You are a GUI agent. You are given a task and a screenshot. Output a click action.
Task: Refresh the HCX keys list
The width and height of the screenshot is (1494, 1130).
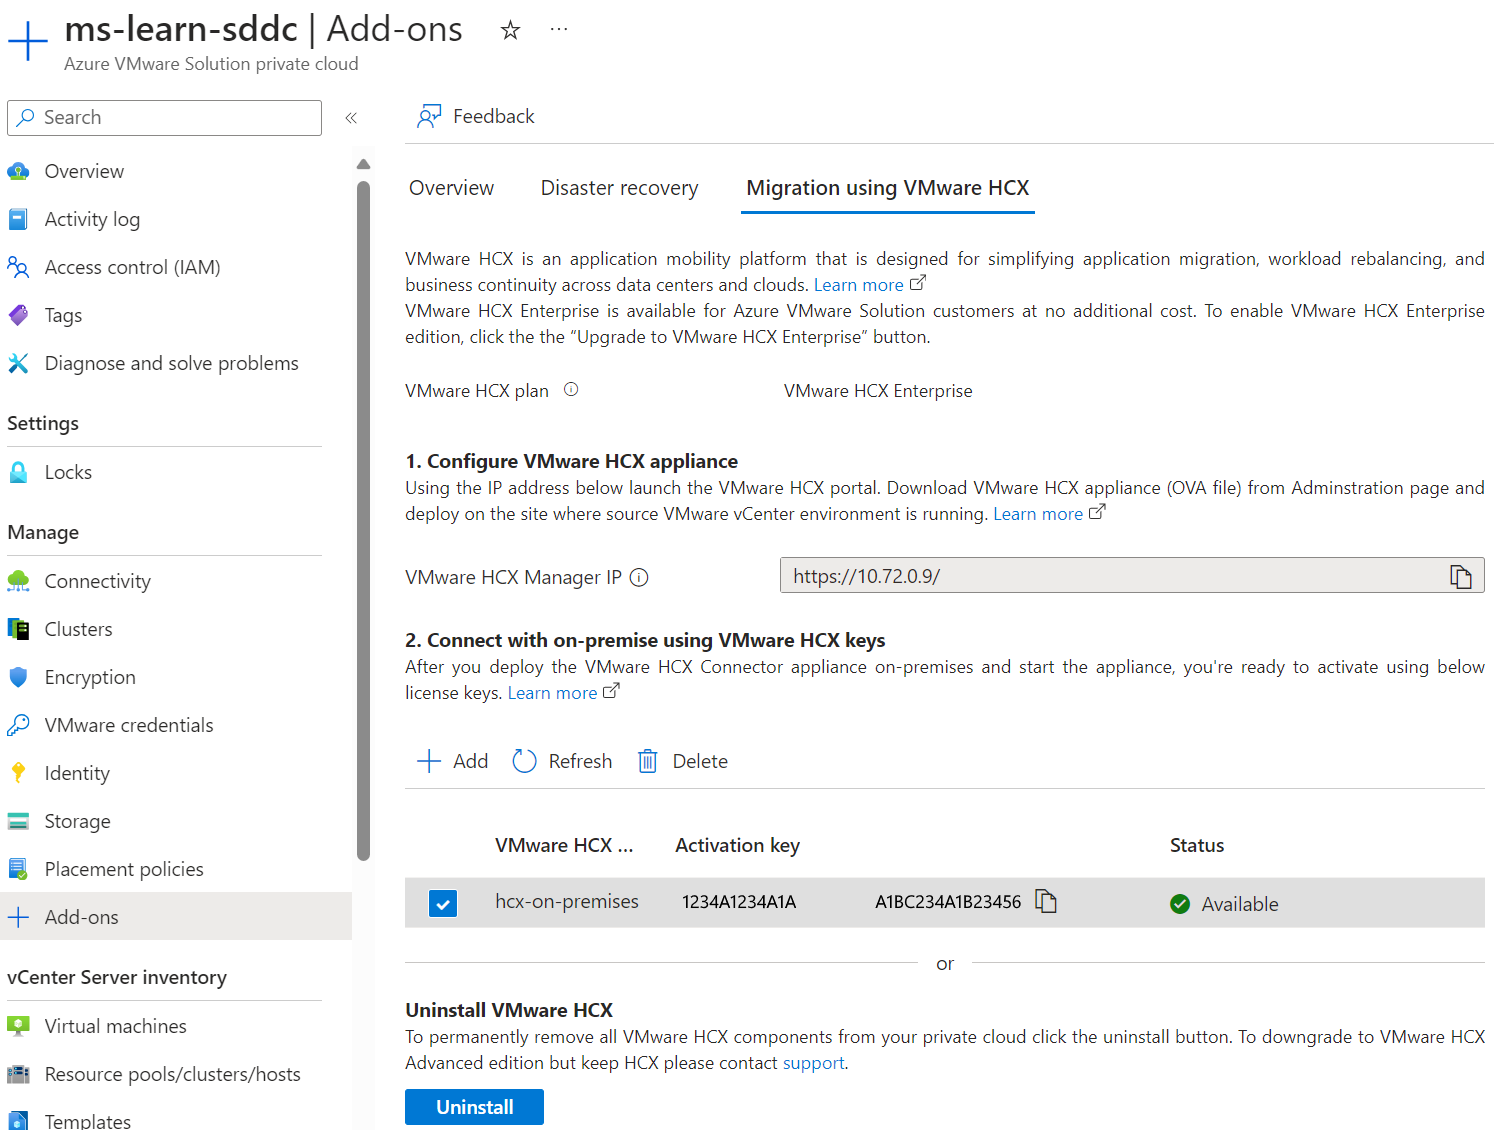click(562, 761)
